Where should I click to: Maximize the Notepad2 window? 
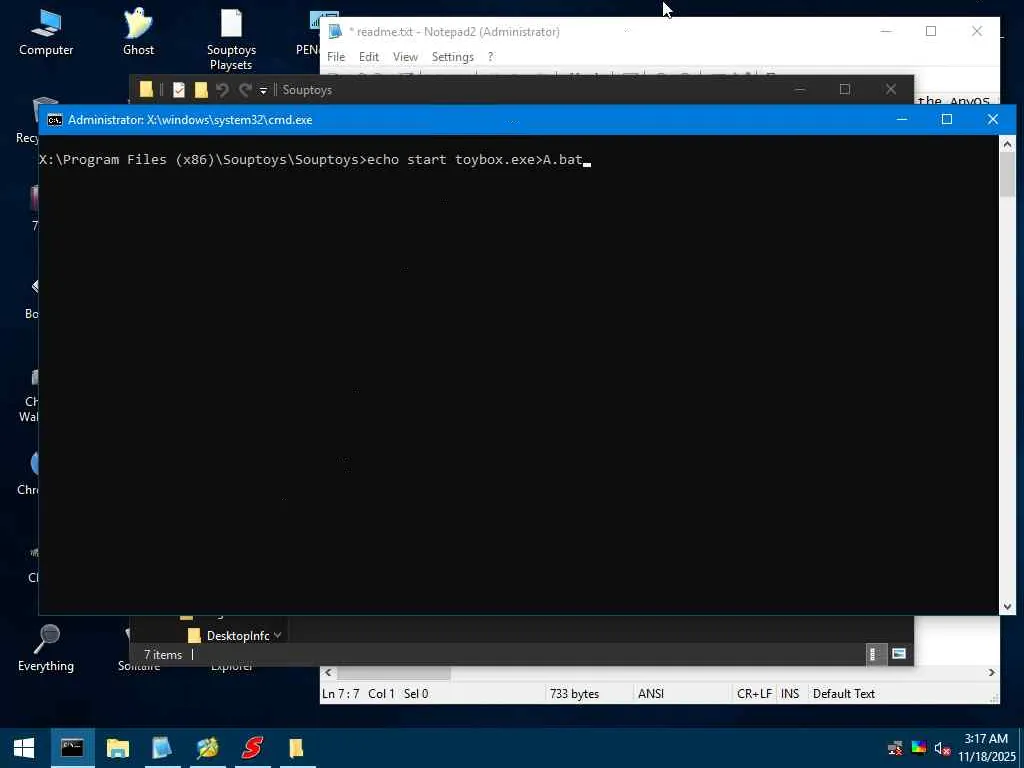coord(931,31)
